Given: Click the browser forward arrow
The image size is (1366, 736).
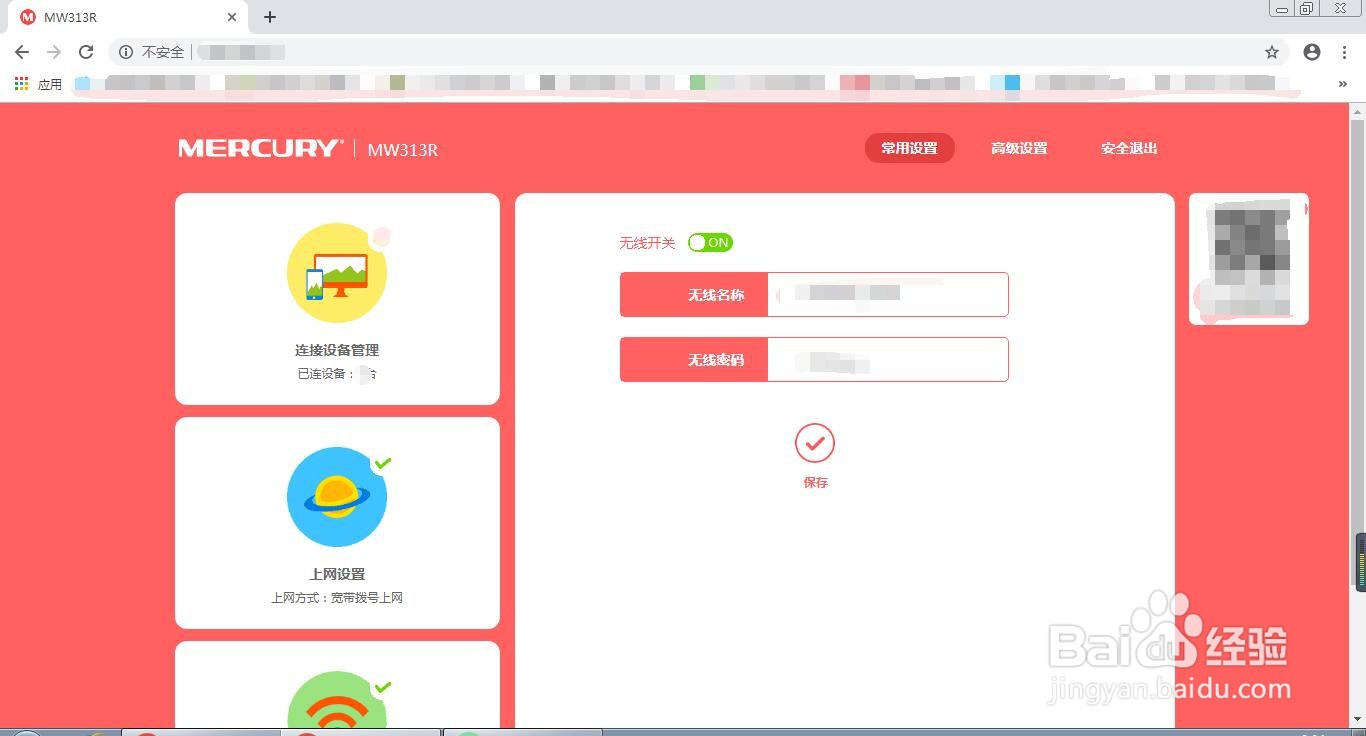Looking at the screenshot, I should coord(54,52).
